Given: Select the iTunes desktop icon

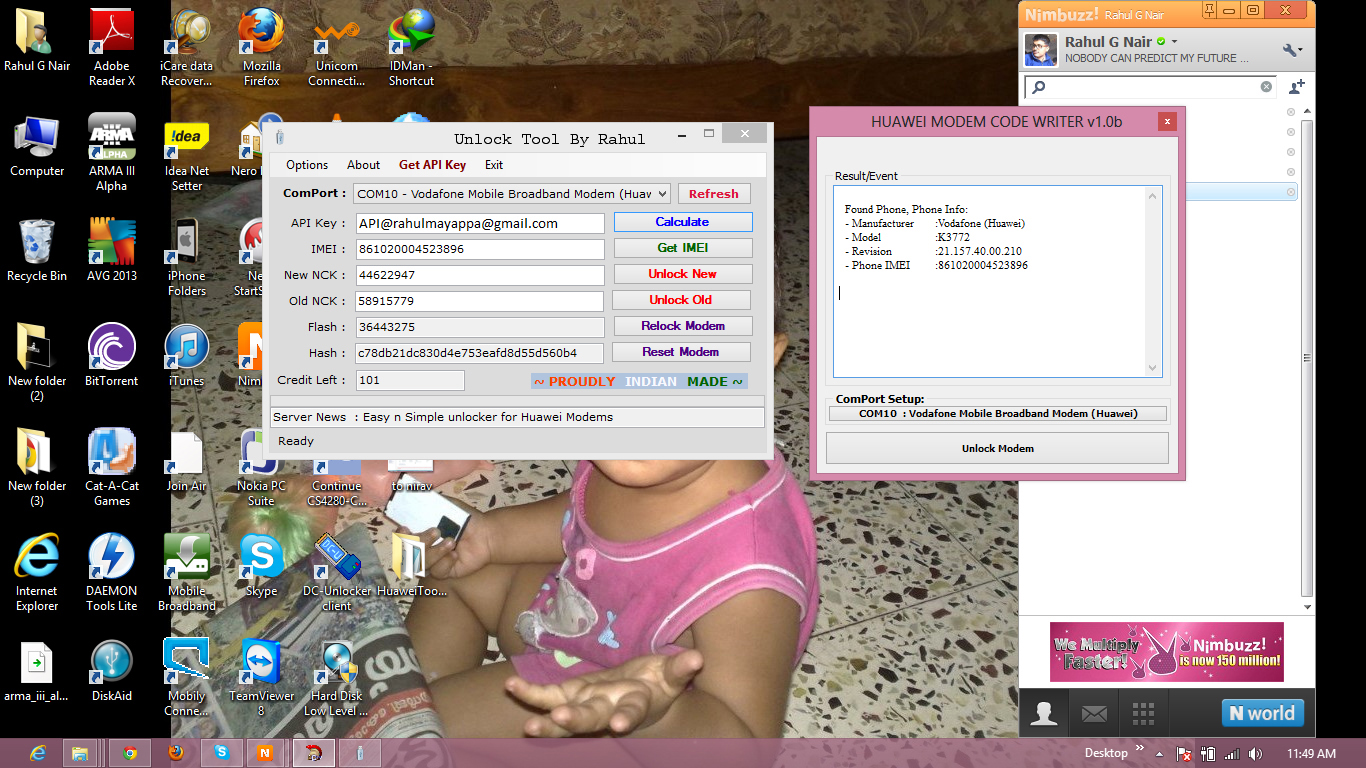Looking at the screenshot, I should 187,355.
